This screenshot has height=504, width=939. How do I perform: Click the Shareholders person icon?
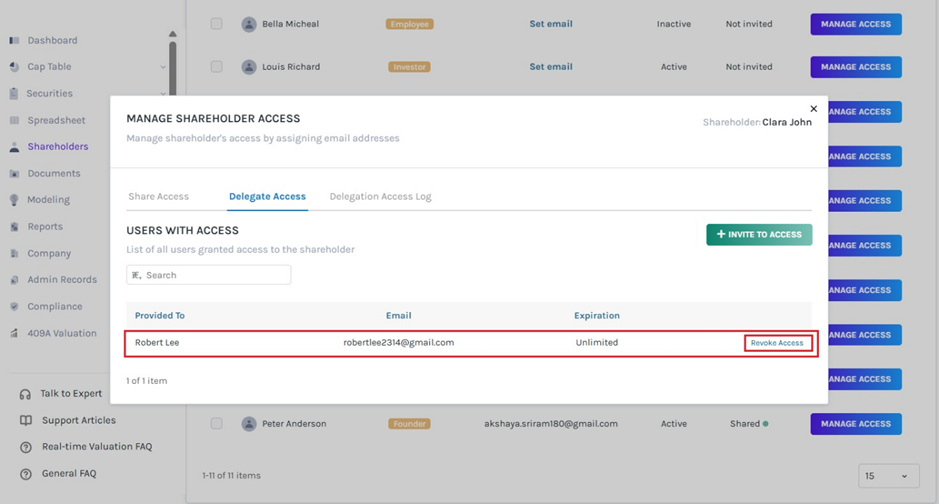pos(14,147)
